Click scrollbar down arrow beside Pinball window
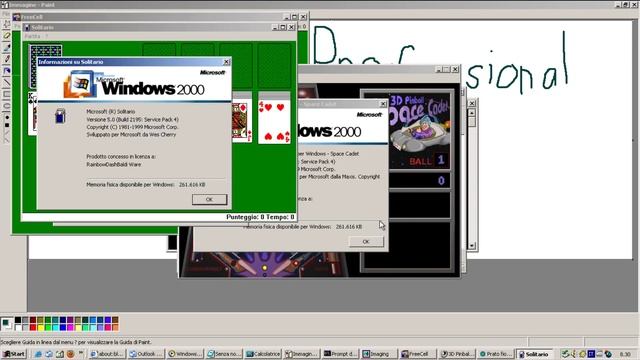Screen dimensions: 640x360 click(x=472, y=246)
